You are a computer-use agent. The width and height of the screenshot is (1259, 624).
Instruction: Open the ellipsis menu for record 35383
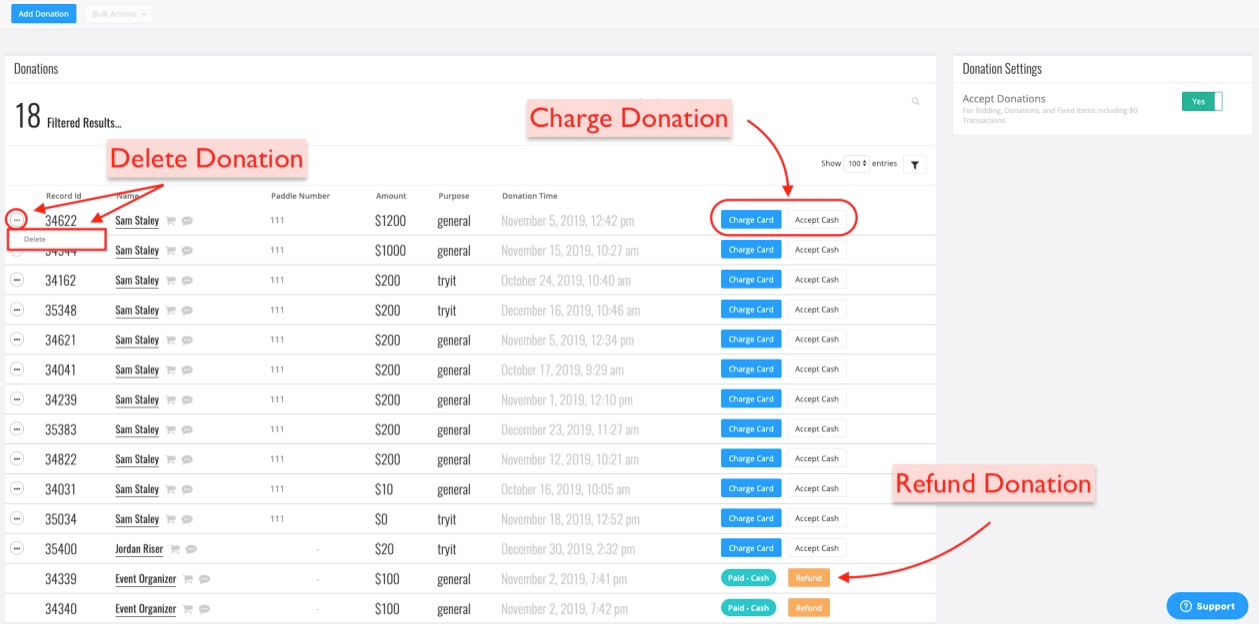(x=17, y=429)
